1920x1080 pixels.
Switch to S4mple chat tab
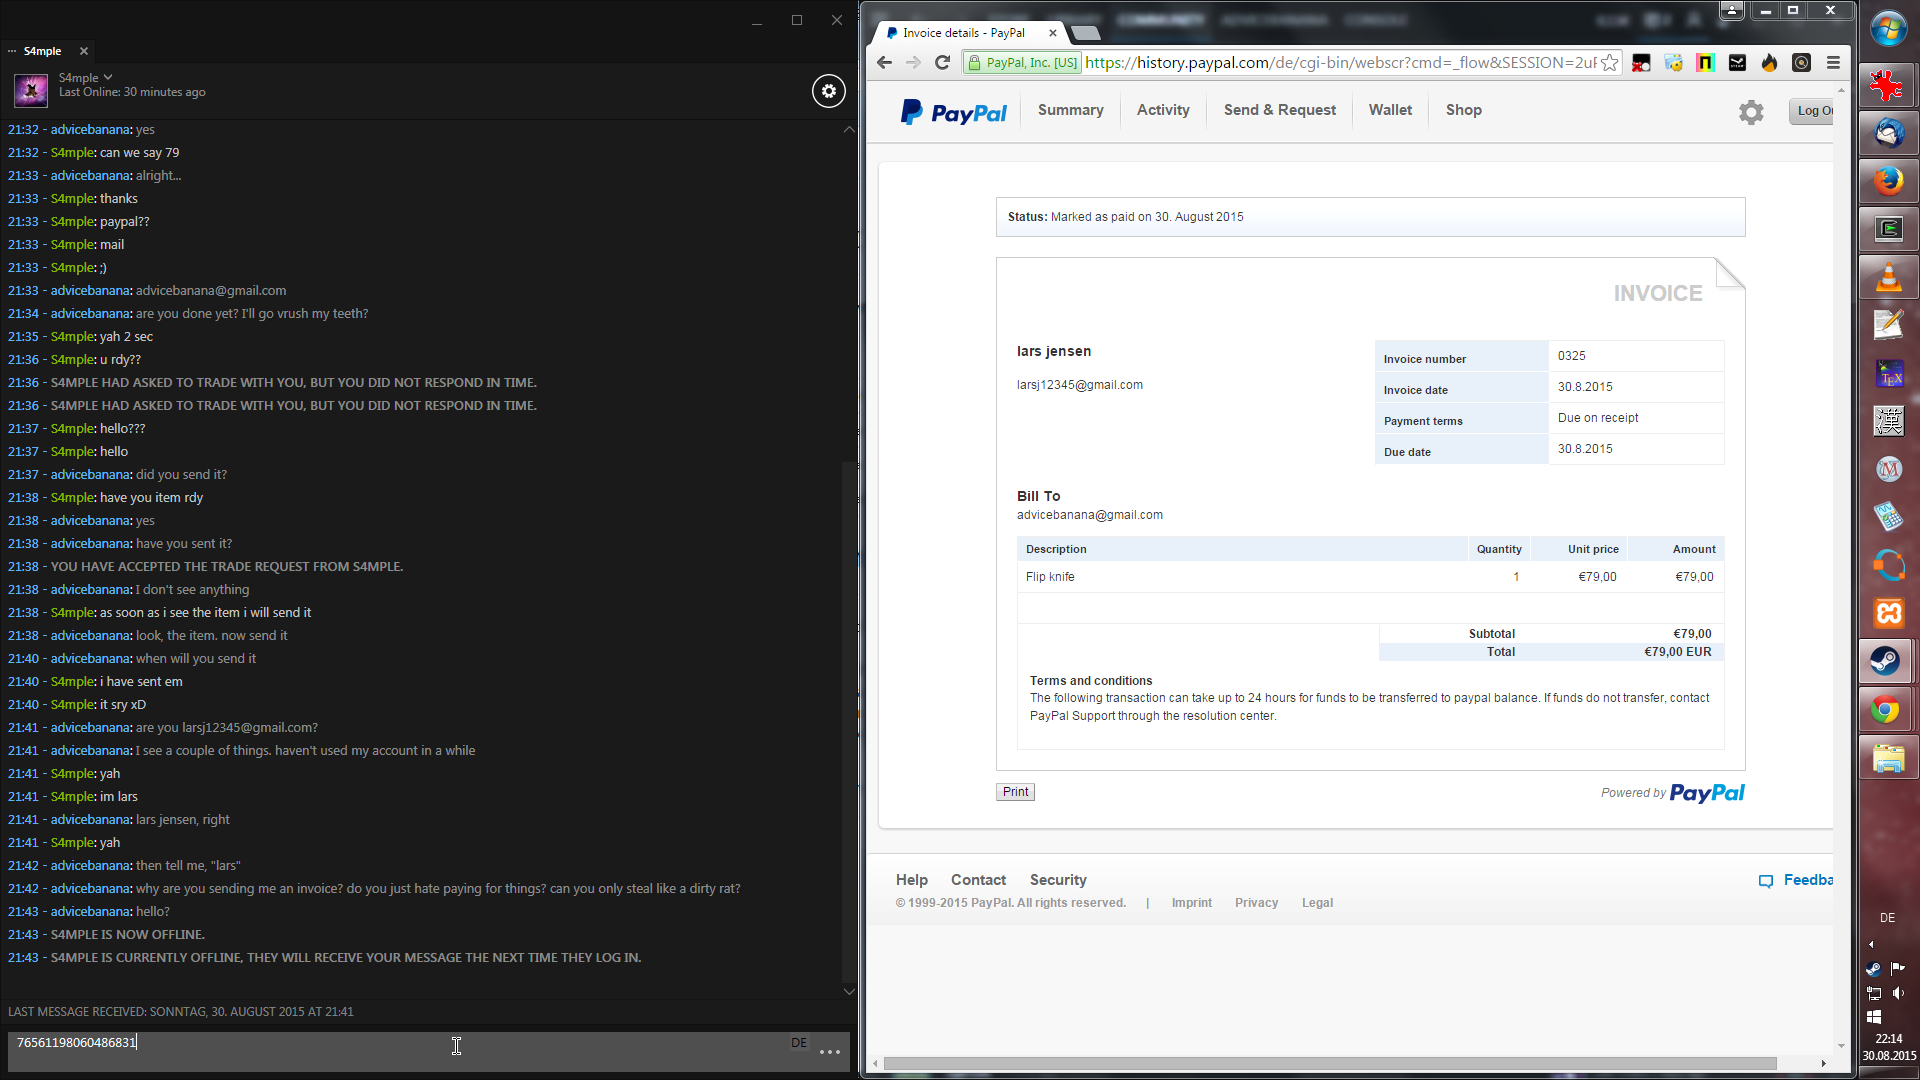(42, 51)
